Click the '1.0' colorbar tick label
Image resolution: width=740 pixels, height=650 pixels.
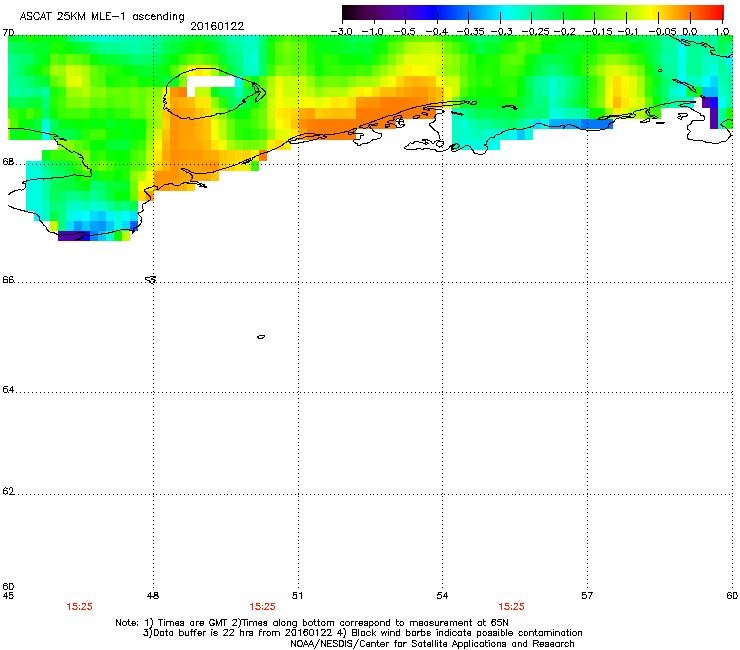722,32
